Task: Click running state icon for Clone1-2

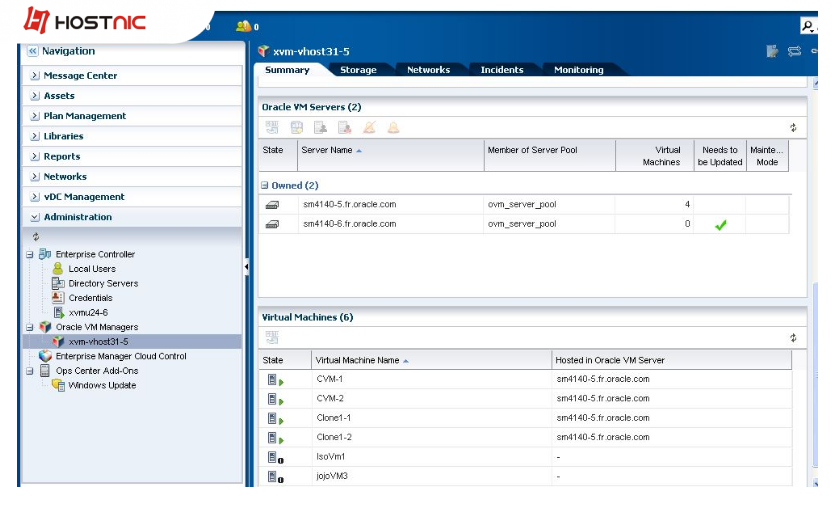Action: tap(276, 438)
